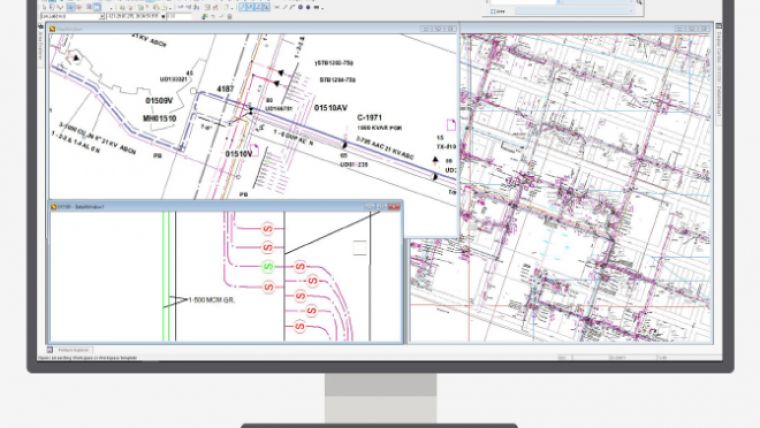Viewport: 760px width, 428px height.
Task: Click the 01510AV label
Action: tap(331, 108)
